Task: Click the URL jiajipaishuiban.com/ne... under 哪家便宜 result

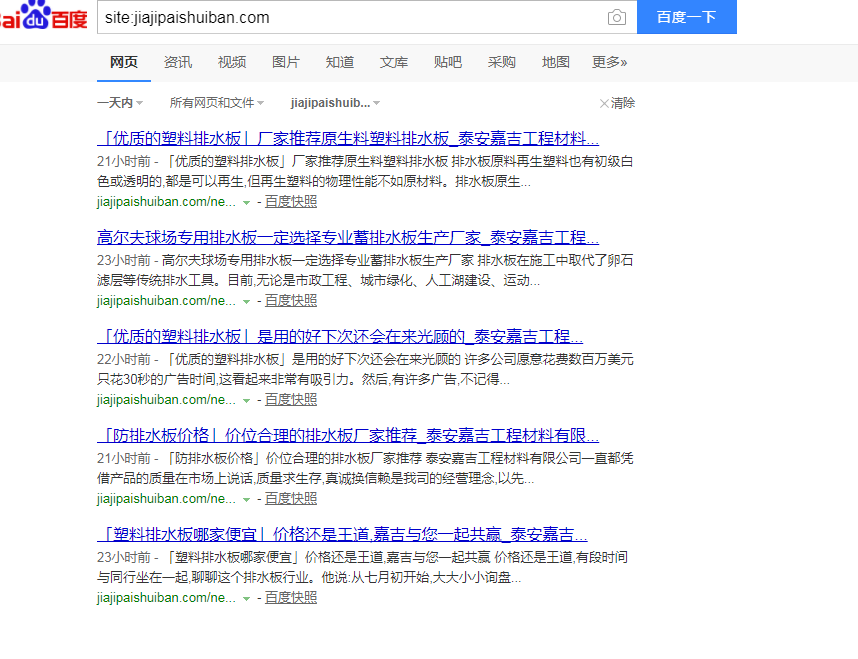Action: click(166, 598)
